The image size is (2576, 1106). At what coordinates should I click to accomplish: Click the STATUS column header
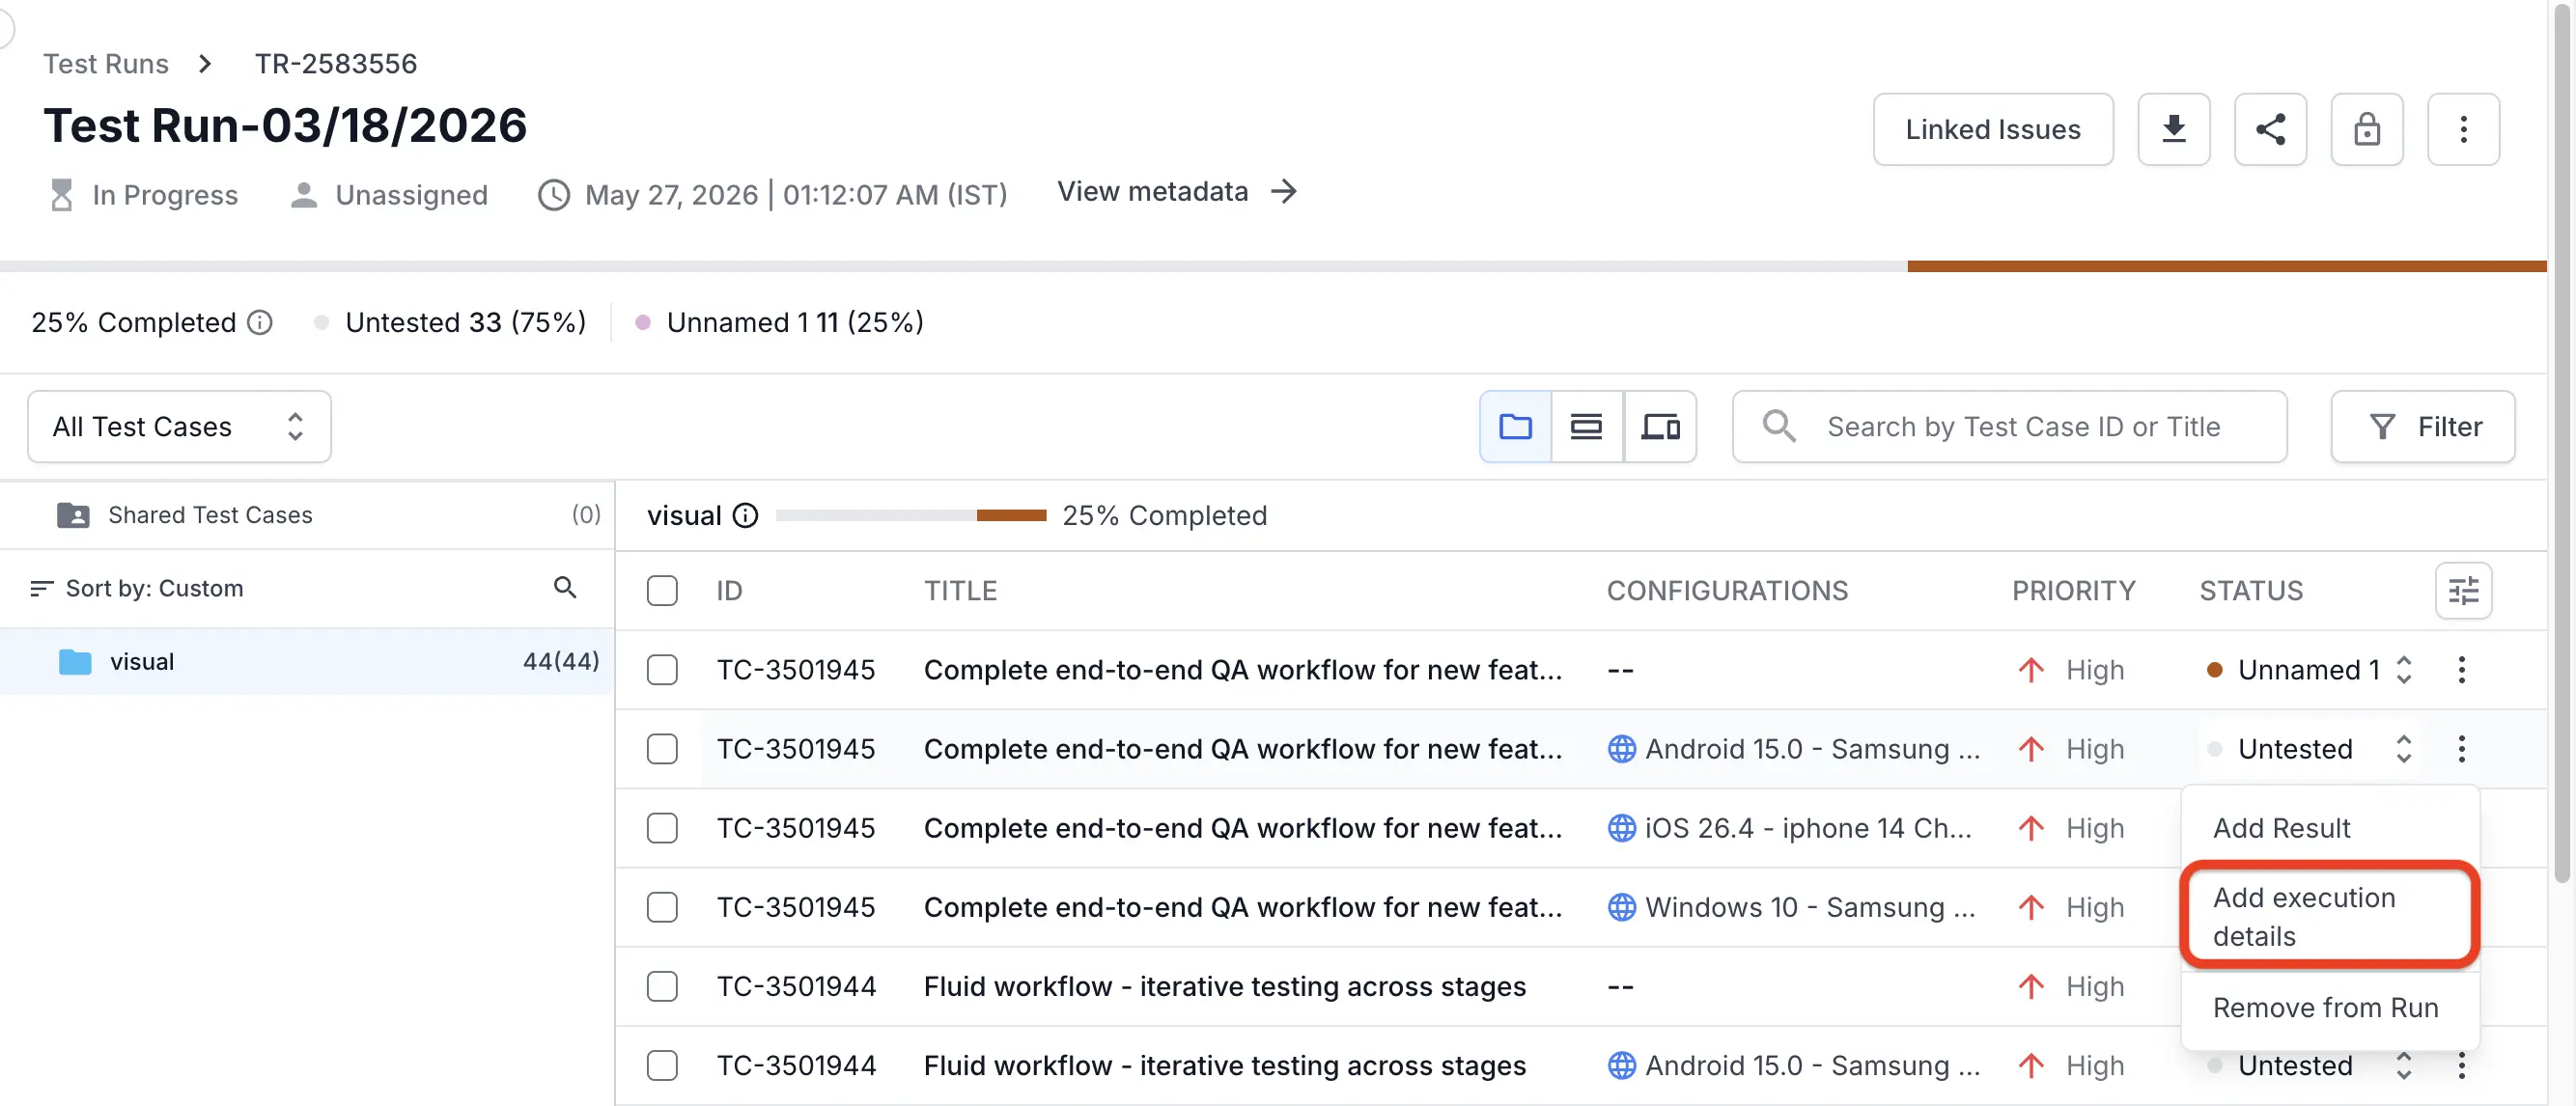(2251, 590)
